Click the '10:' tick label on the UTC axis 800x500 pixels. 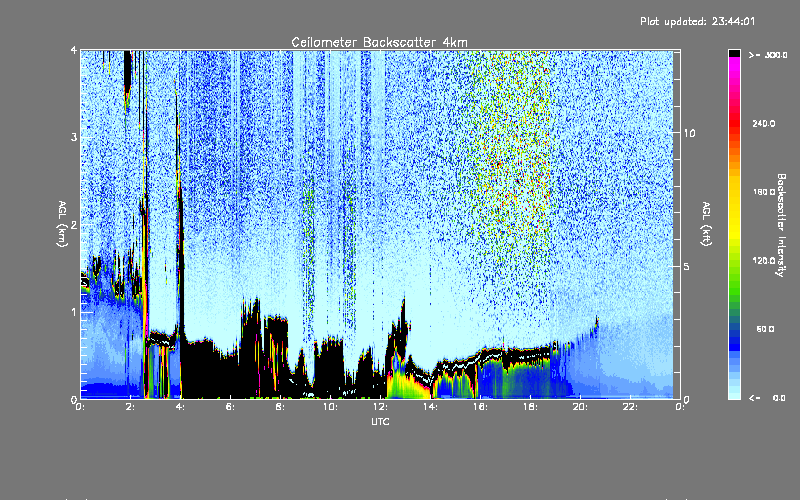pos(330,407)
